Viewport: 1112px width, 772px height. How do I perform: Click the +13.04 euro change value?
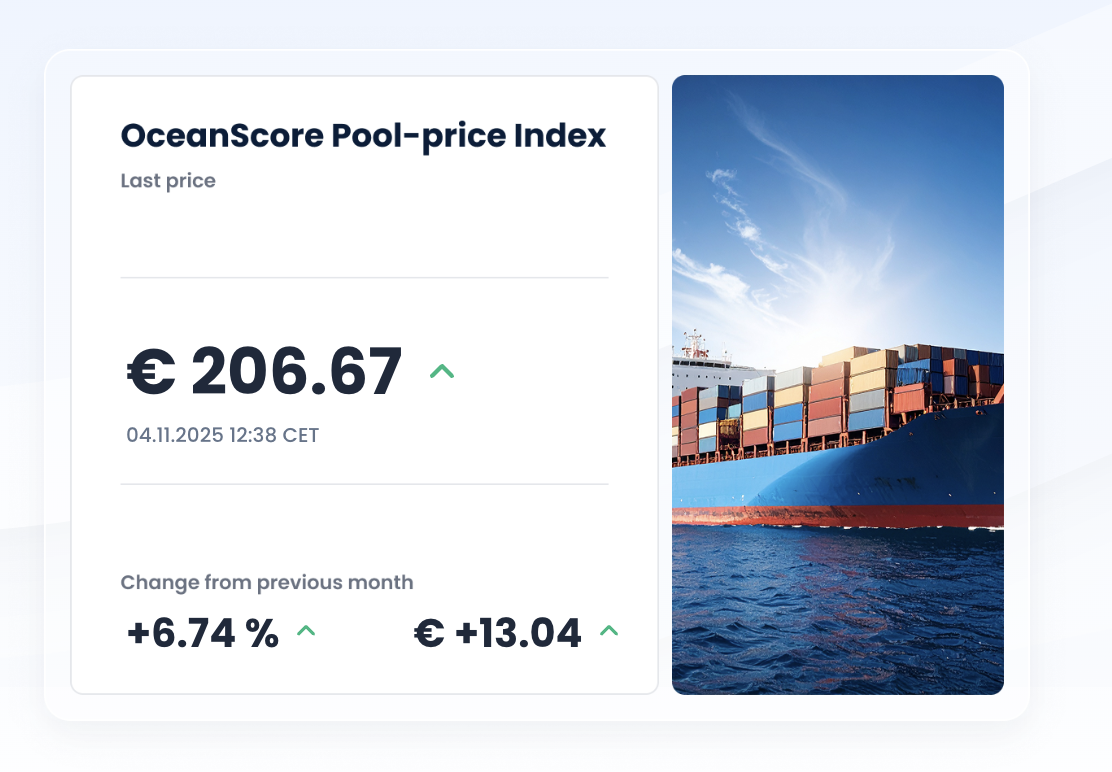(x=518, y=633)
